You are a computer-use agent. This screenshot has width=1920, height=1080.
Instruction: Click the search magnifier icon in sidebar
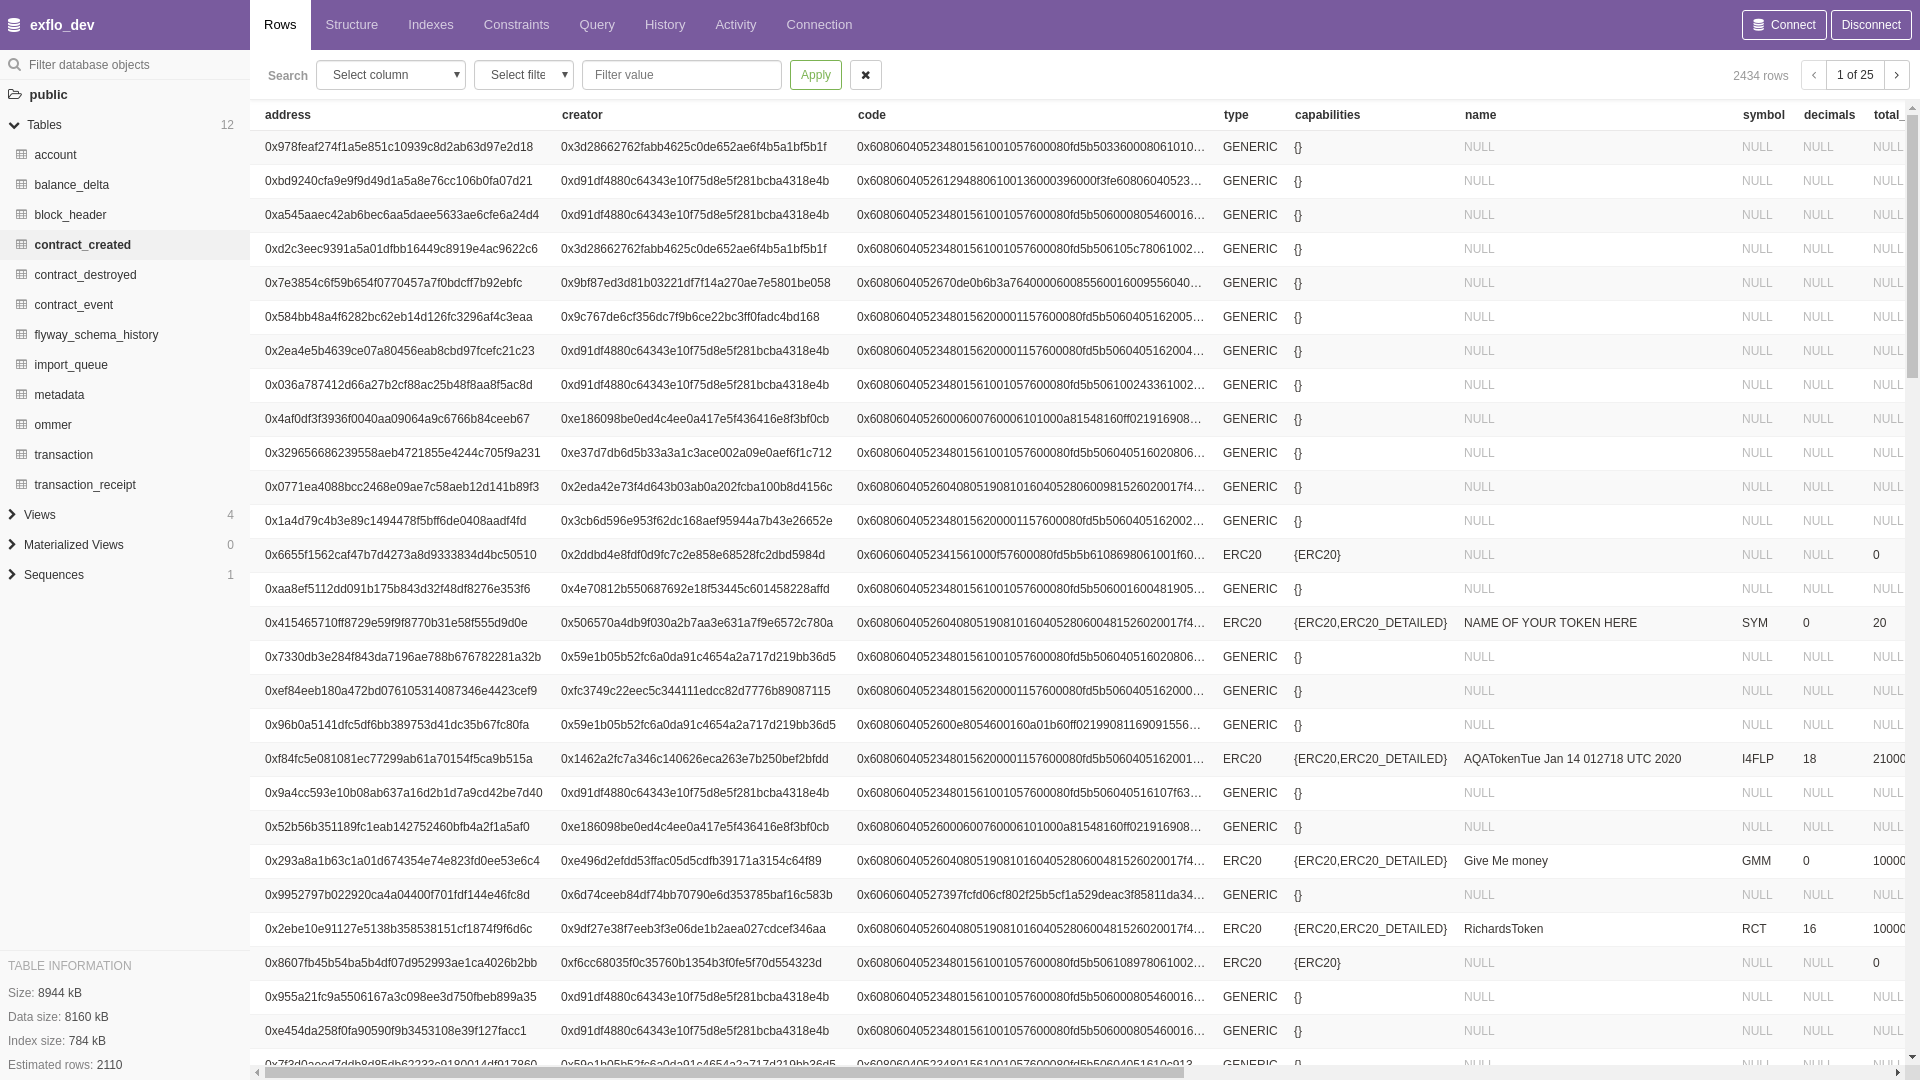tap(15, 65)
